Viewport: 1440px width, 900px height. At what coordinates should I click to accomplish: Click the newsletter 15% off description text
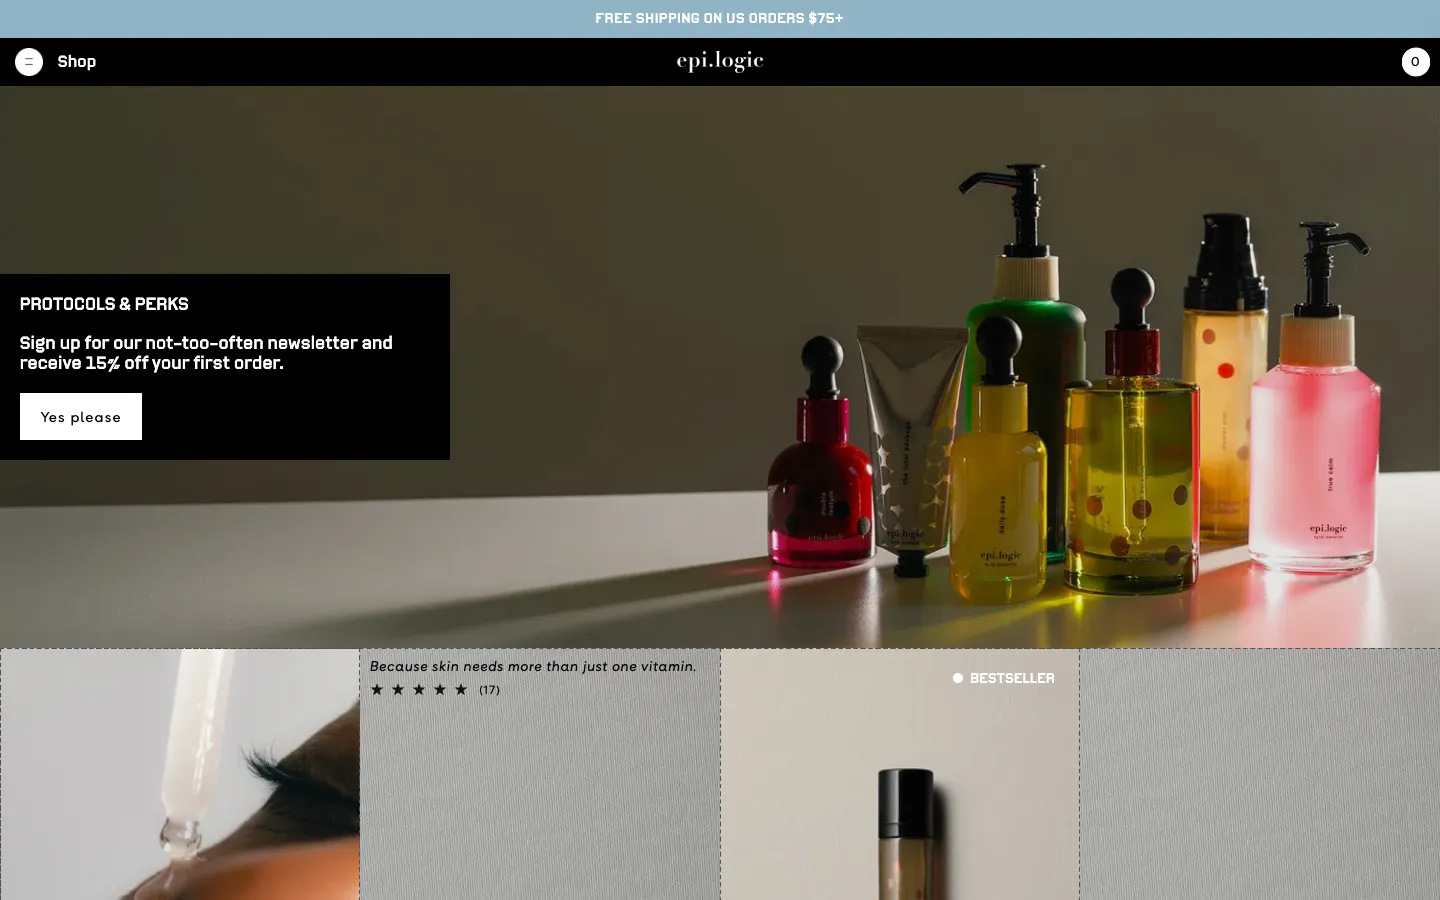206,353
